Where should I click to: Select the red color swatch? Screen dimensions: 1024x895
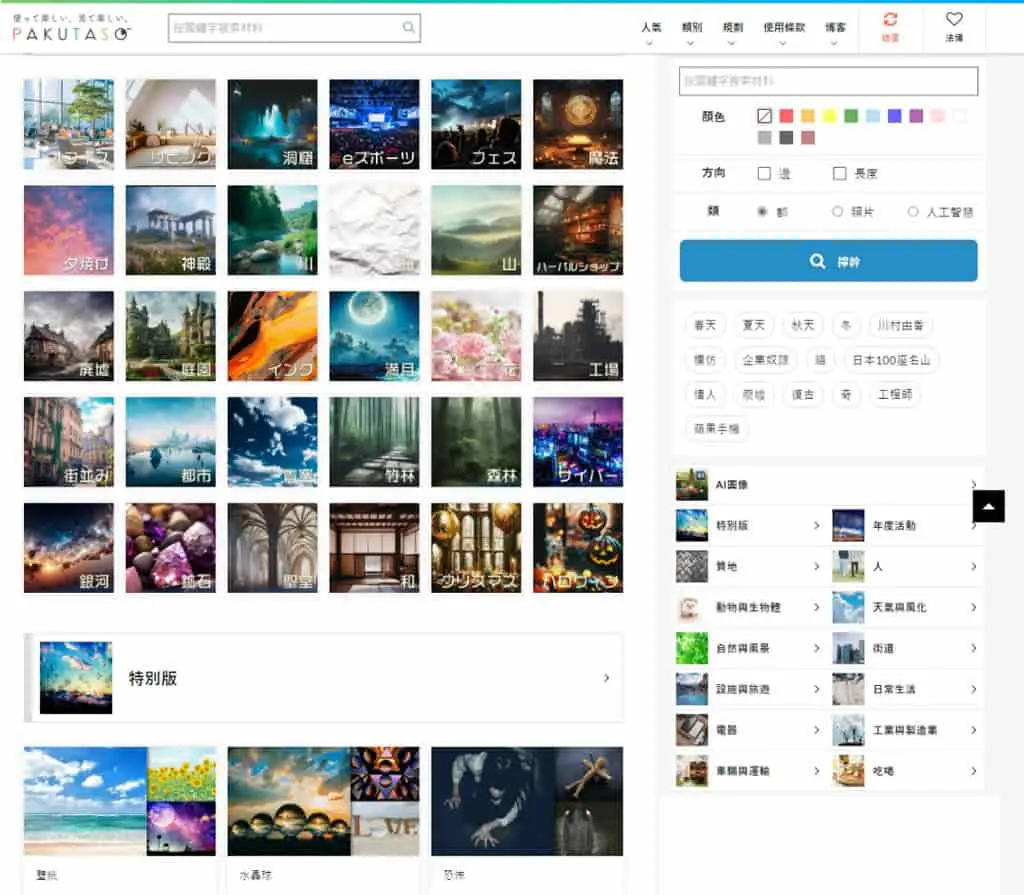786,116
